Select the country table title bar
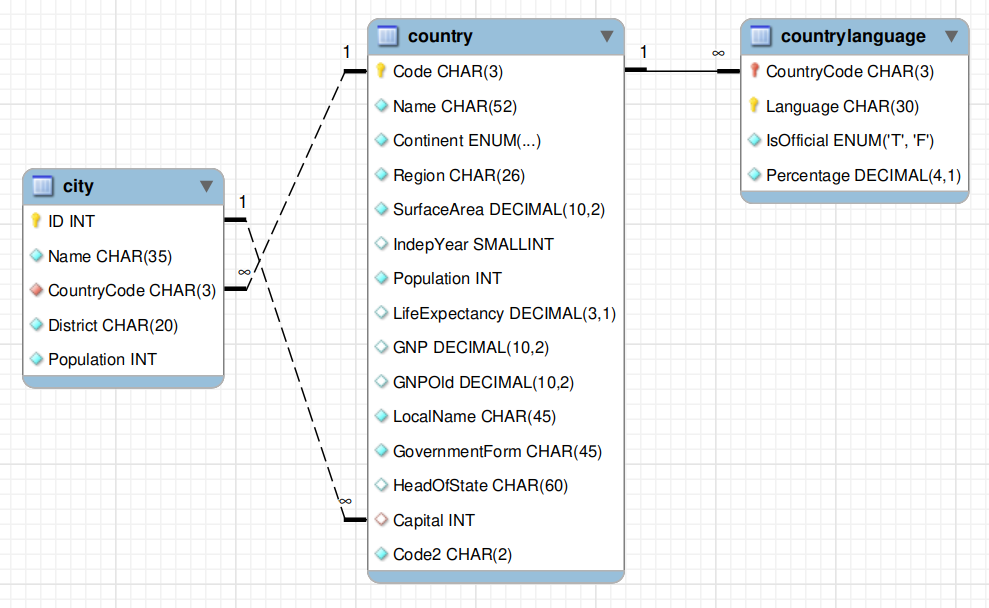Viewport: 989px width, 608px height. pos(496,37)
